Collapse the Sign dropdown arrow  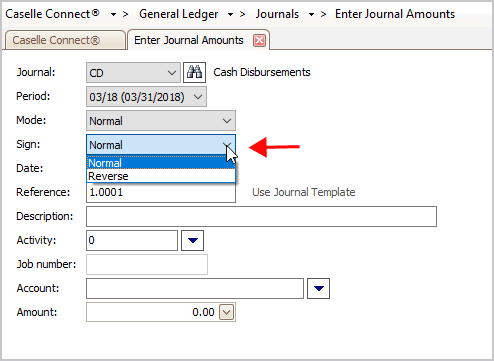(227, 145)
